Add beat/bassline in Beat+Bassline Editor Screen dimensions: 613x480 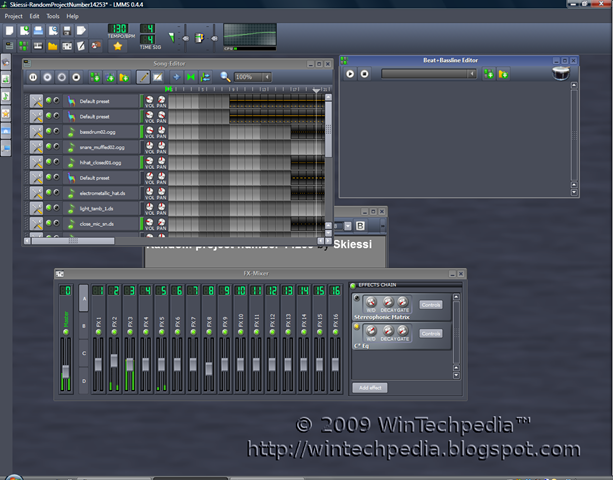(489, 74)
